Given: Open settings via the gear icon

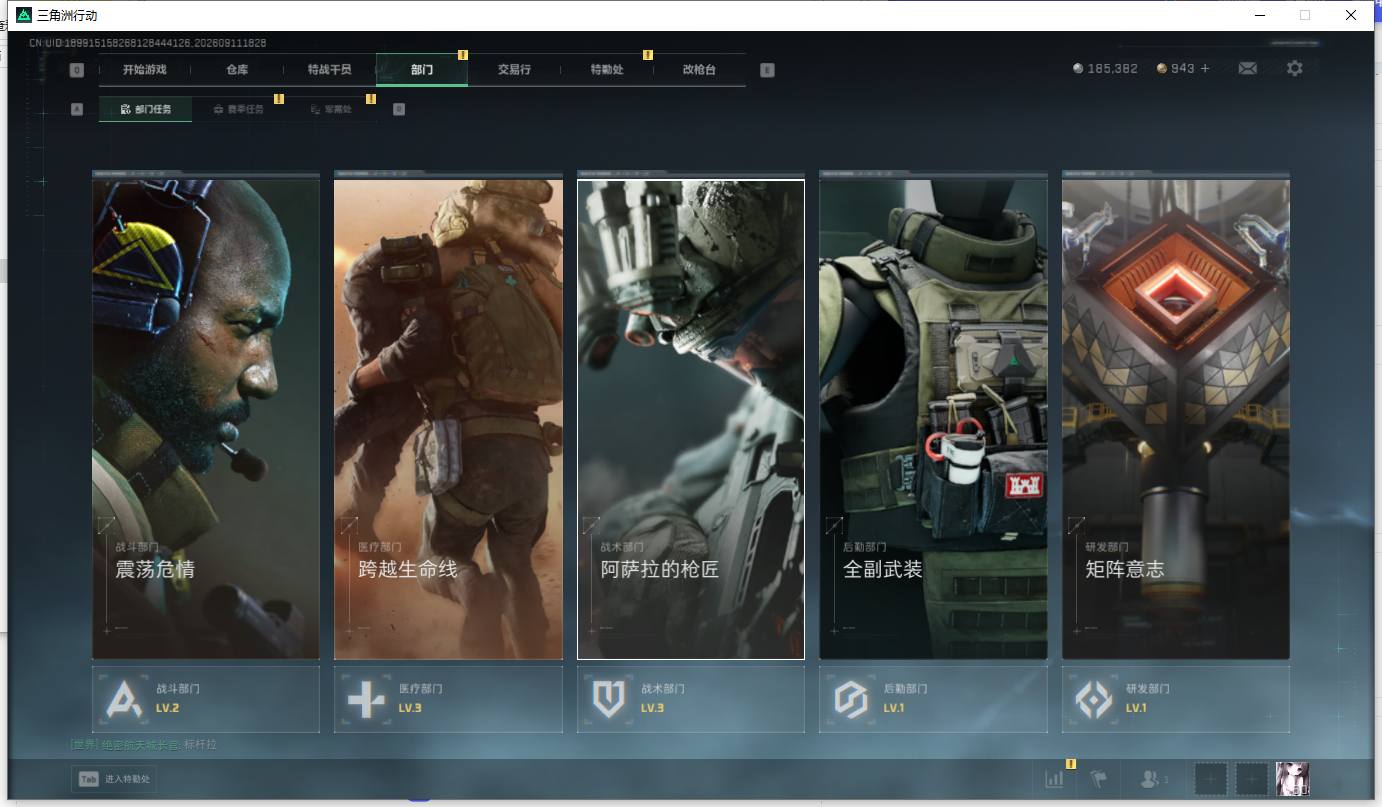Looking at the screenshot, I should click(1295, 68).
